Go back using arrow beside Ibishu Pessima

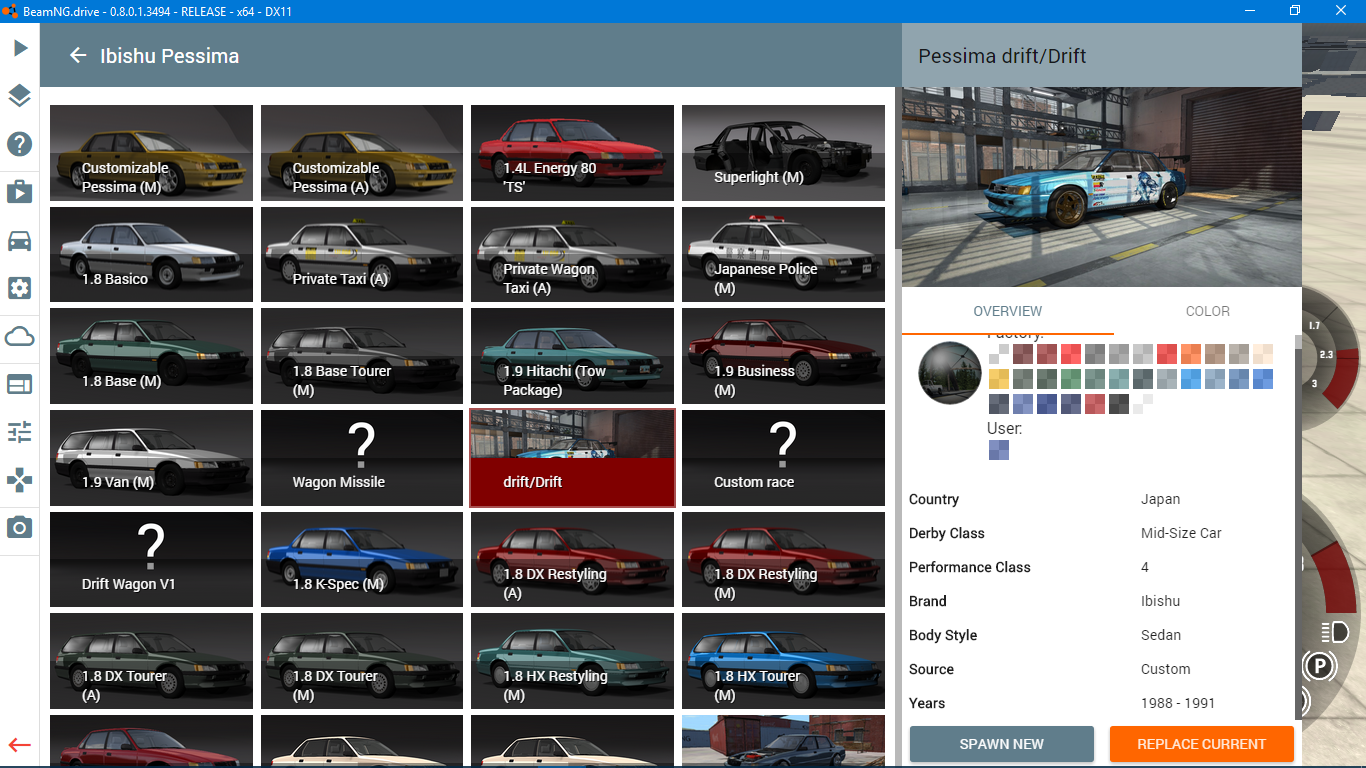78,56
